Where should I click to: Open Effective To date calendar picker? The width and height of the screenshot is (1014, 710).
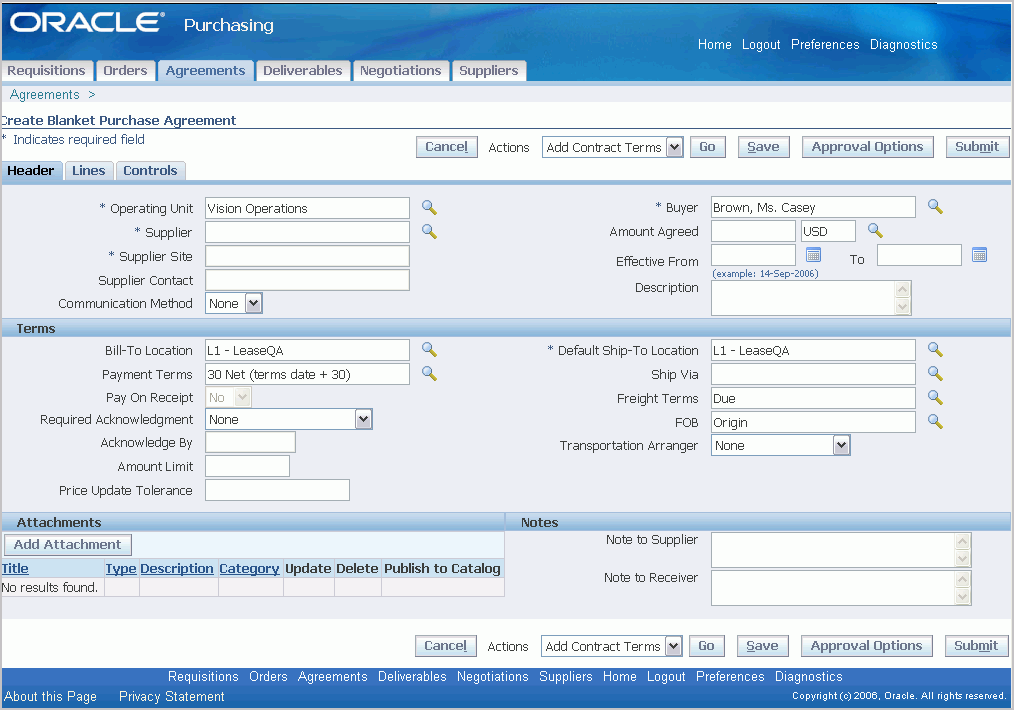point(980,255)
